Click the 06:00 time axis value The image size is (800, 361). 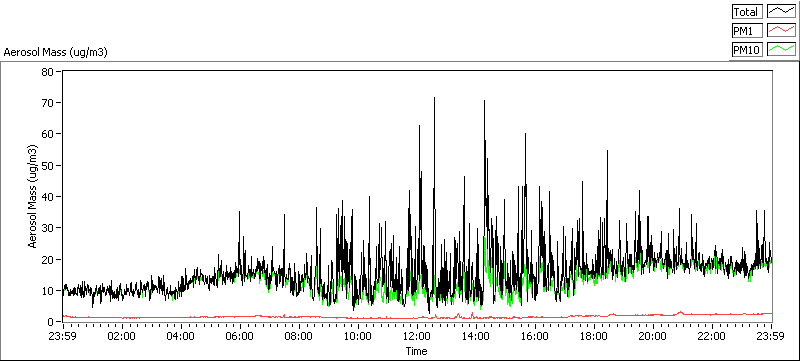coord(240,336)
